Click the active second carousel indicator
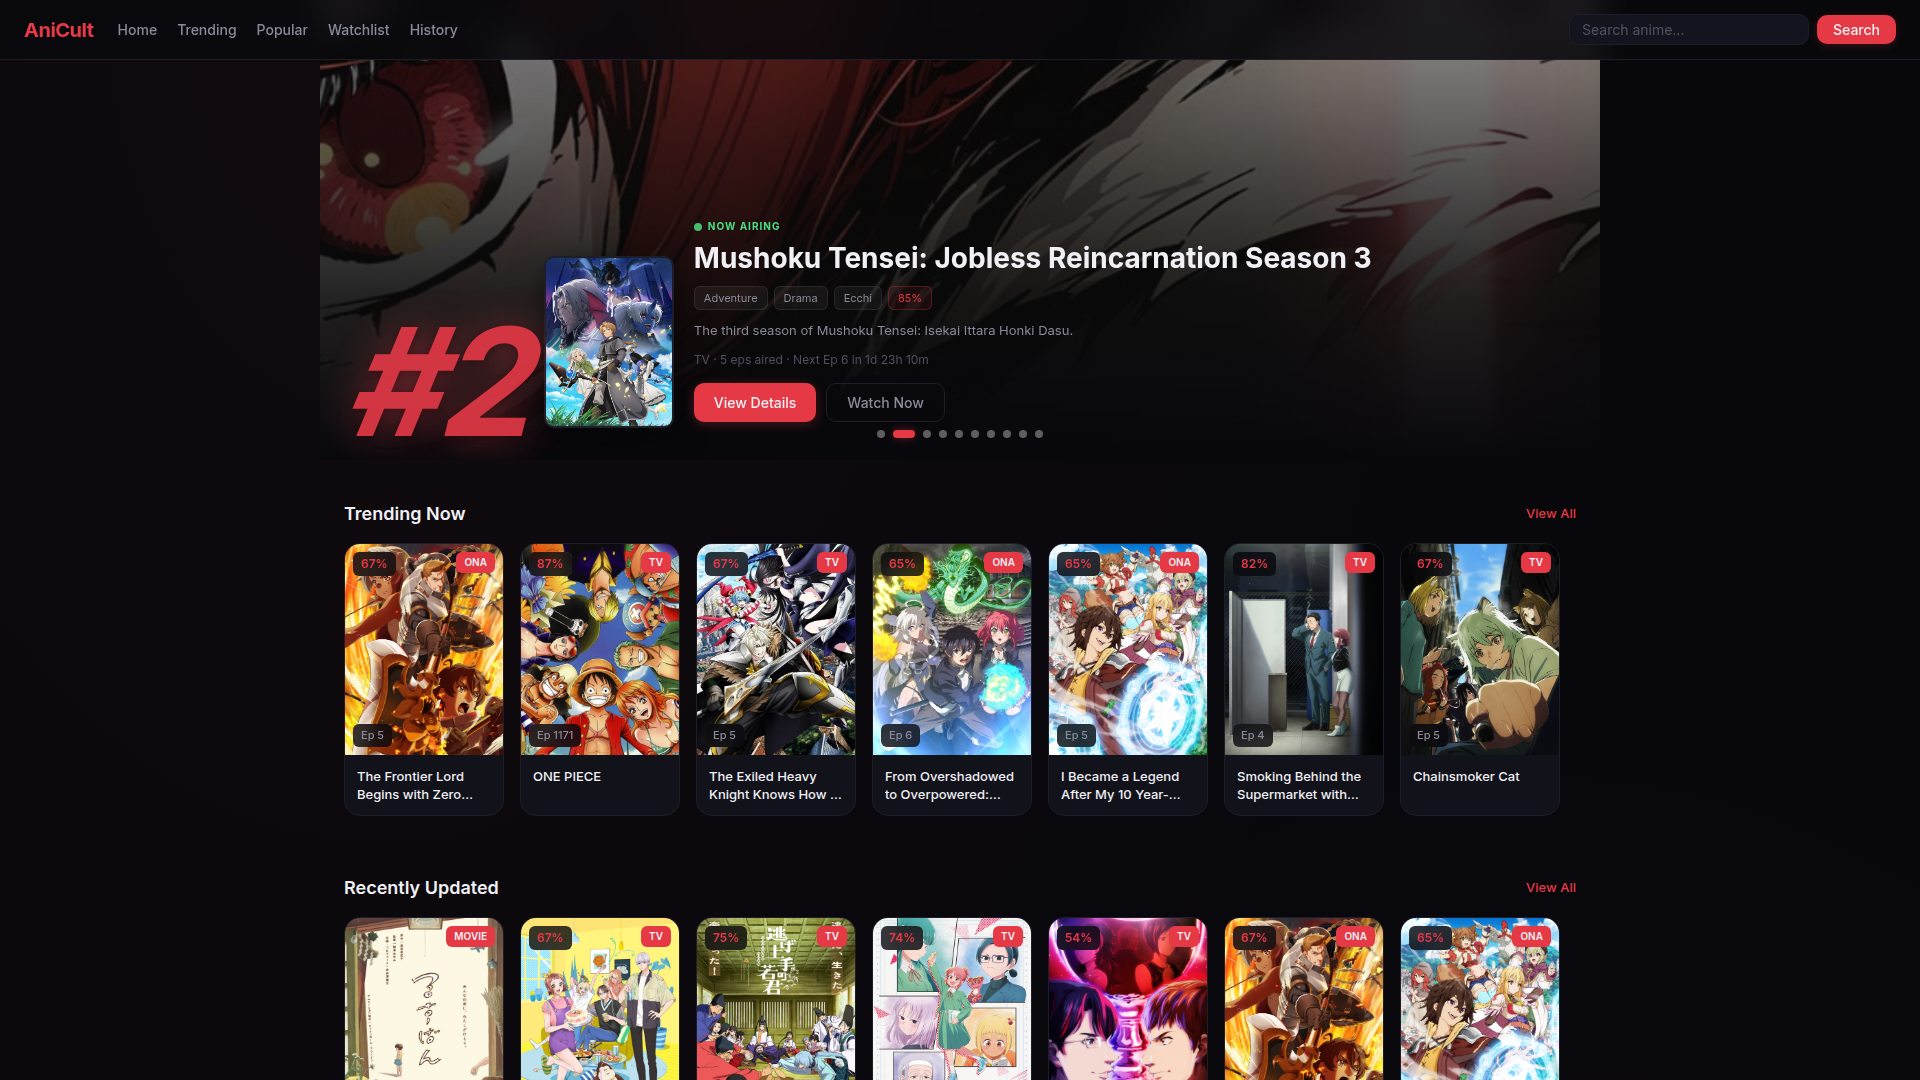 (904, 434)
